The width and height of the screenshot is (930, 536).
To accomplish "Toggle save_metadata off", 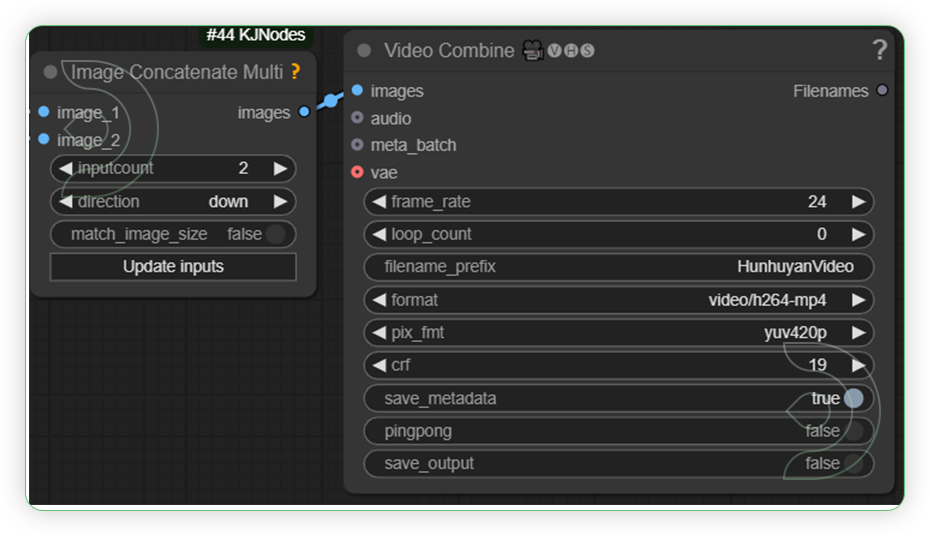I will (853, 398).
